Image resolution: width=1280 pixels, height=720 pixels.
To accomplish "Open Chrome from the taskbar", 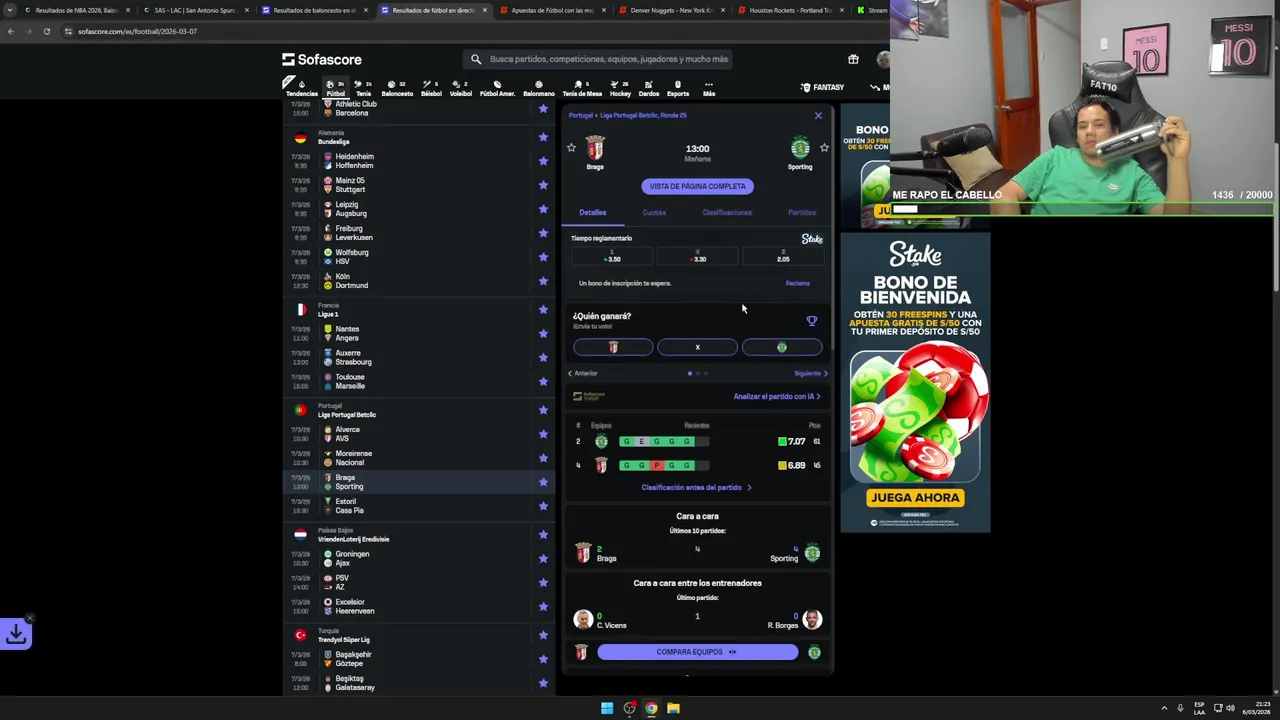I will 651,708.
